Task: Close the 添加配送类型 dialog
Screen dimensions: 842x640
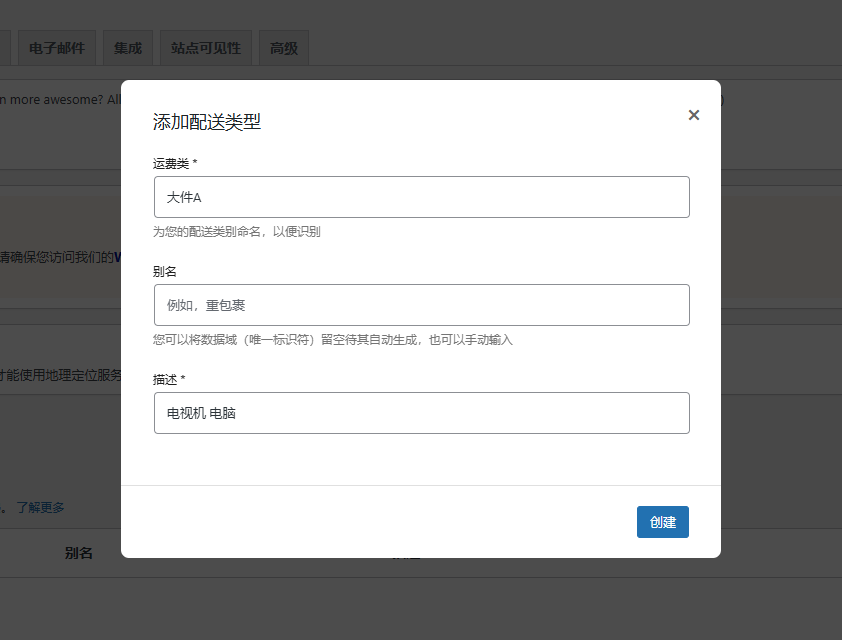Action: [693, 115]
